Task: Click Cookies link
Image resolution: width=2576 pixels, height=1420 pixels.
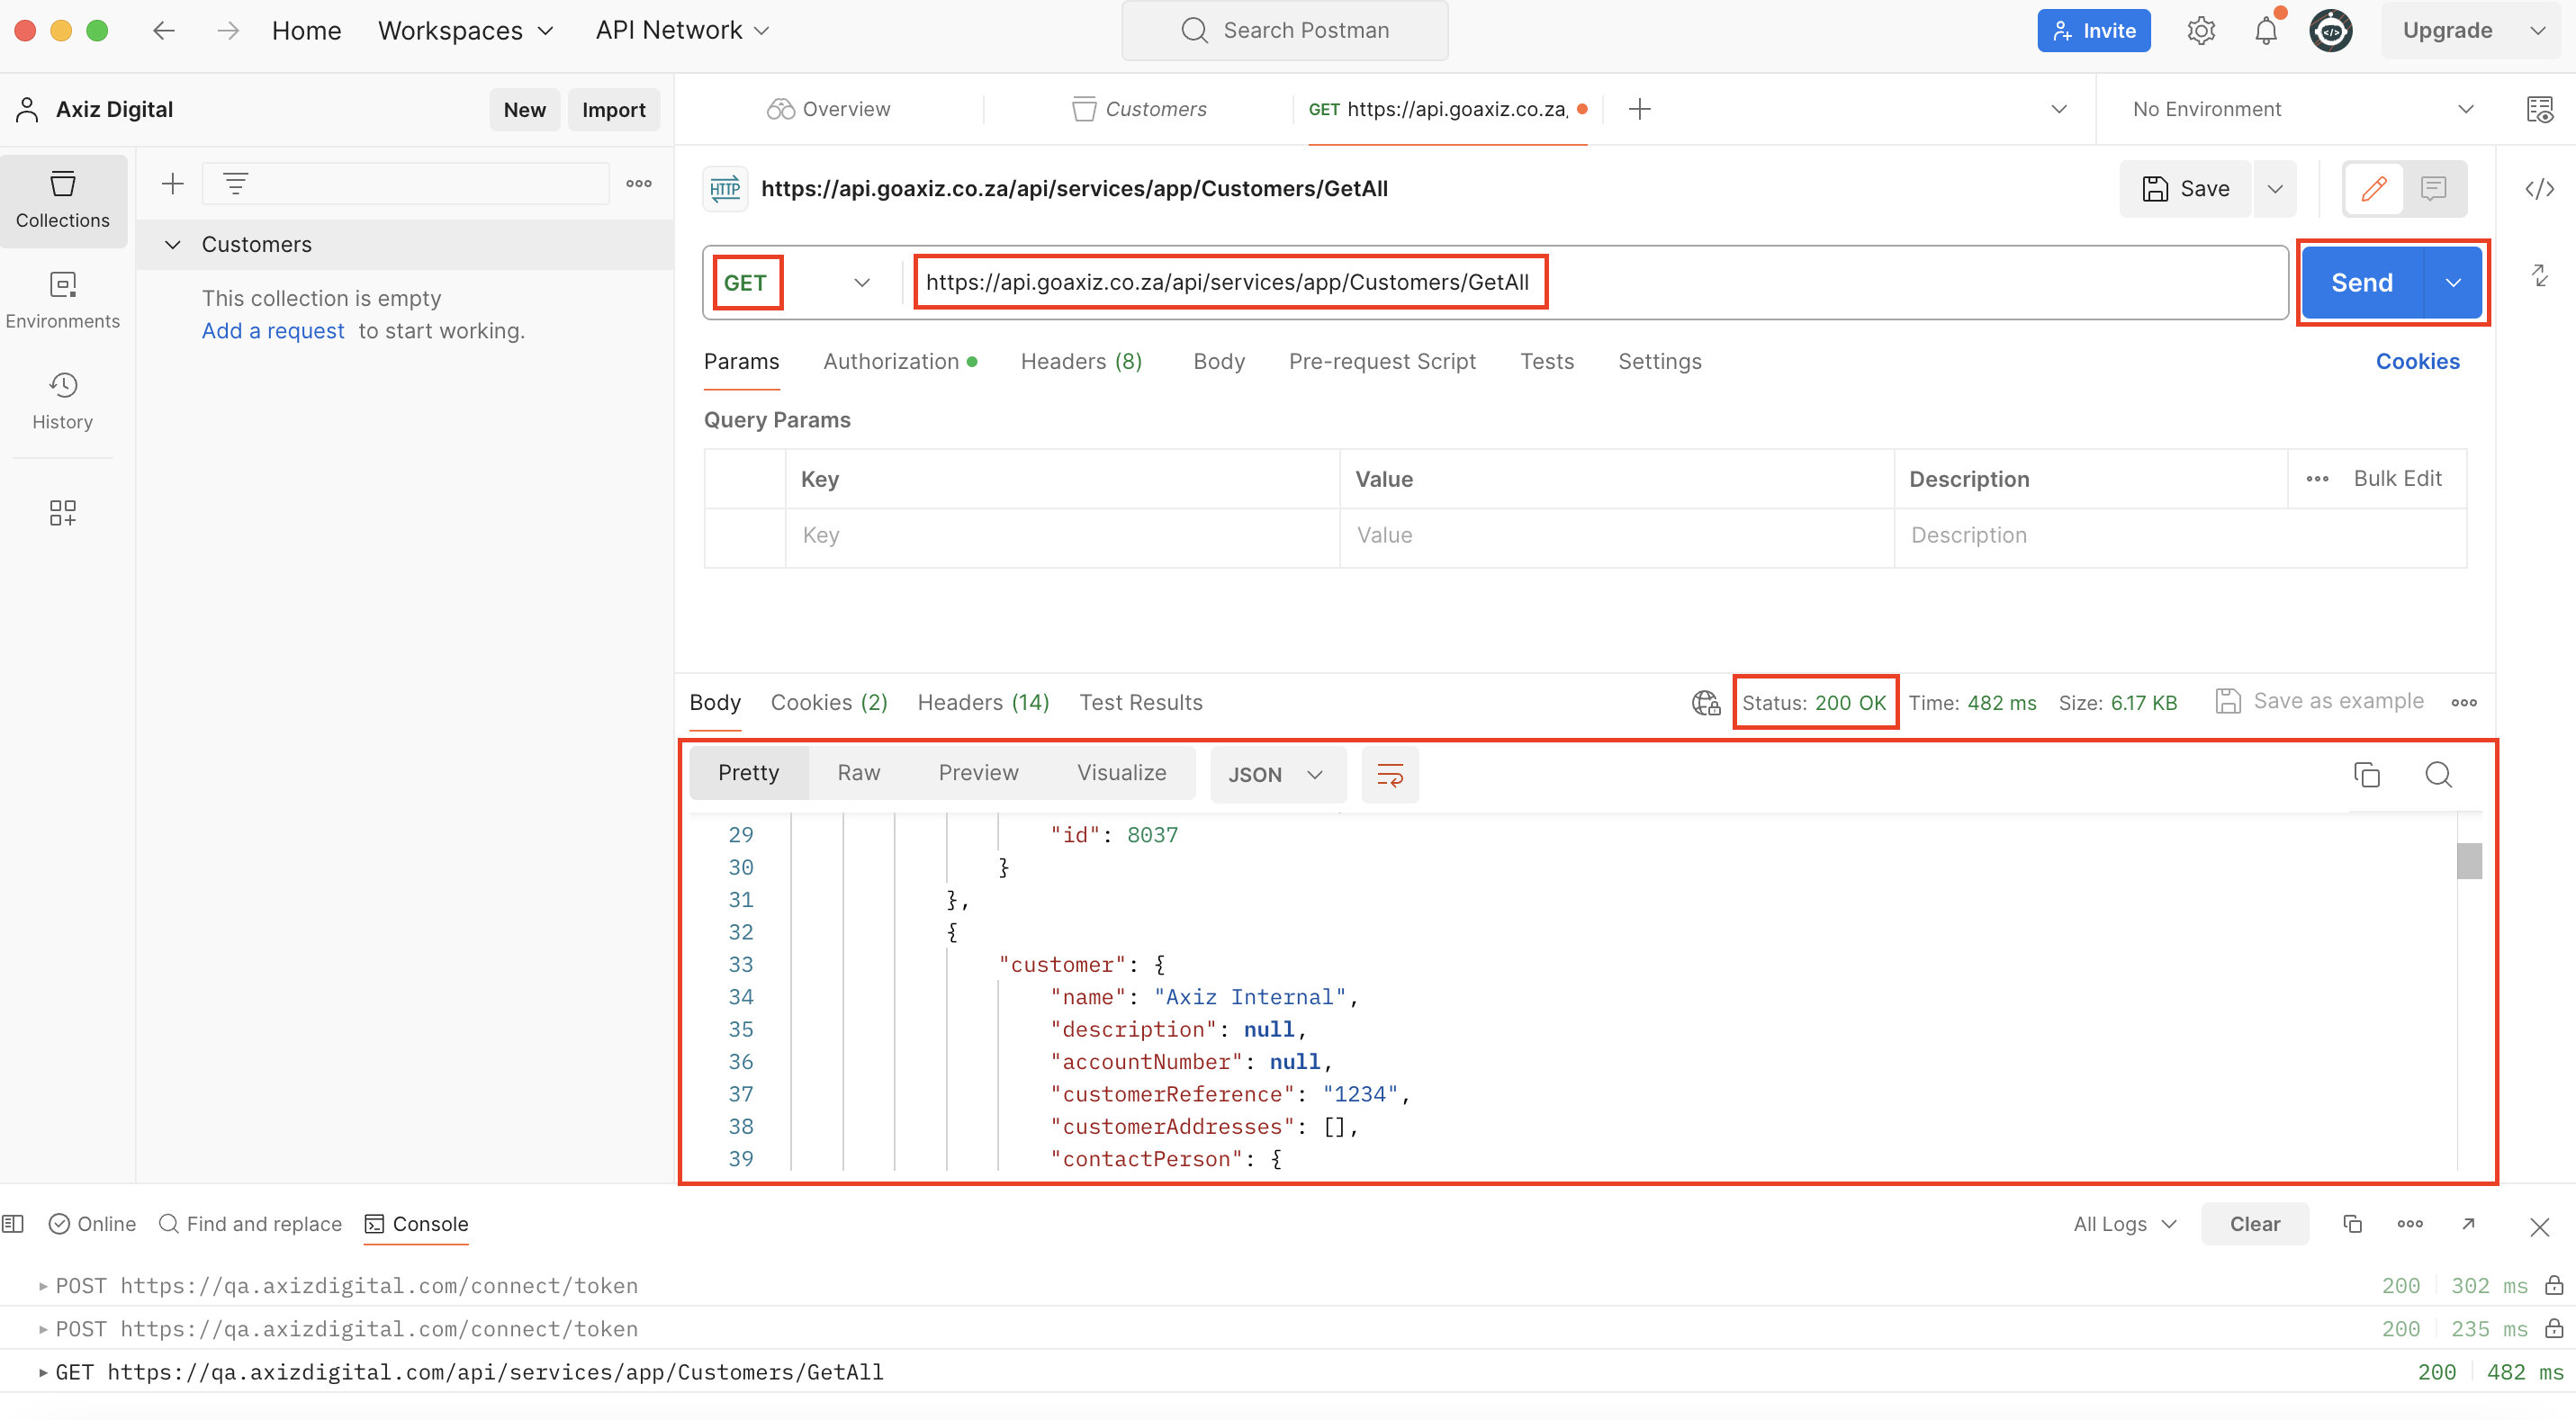Action: click(2417, 362)
